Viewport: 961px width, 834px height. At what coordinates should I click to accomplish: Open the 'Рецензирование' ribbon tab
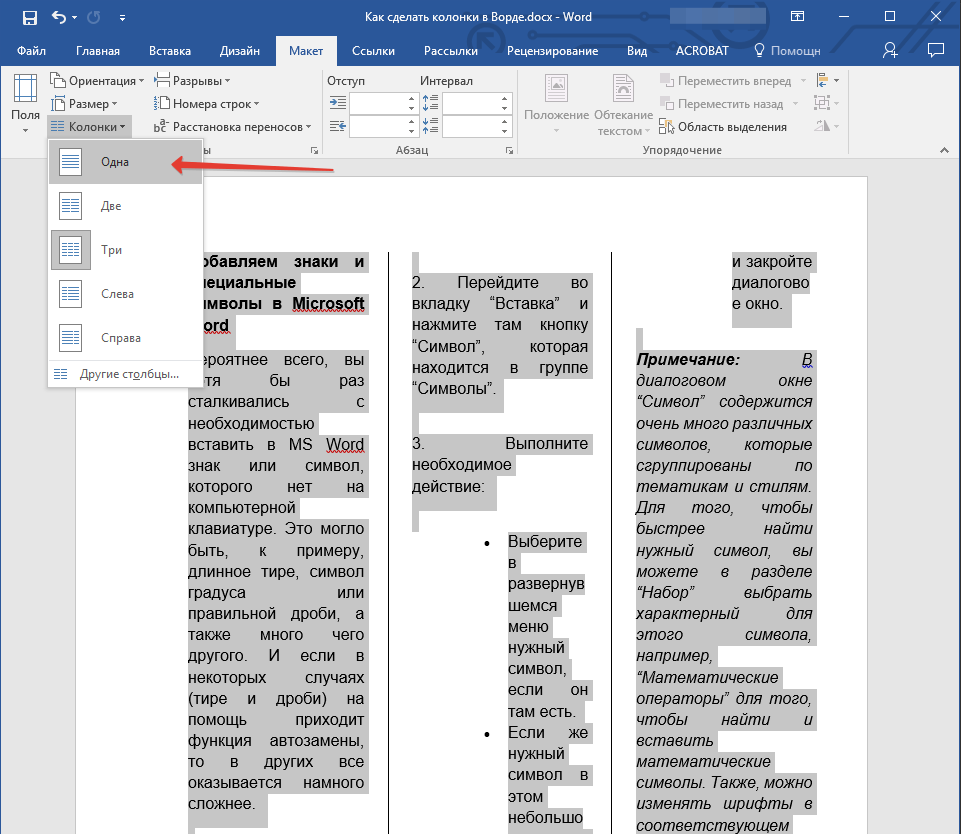(x=552, y=51)
